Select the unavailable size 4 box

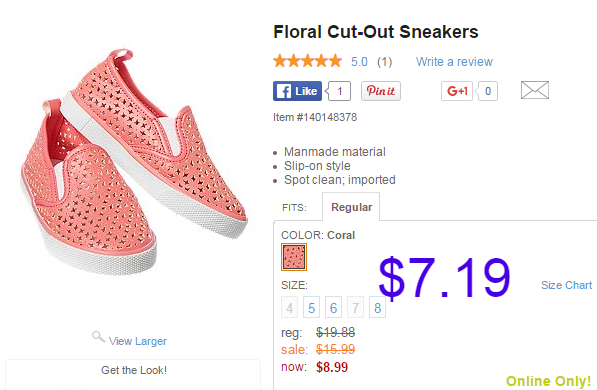289,307
